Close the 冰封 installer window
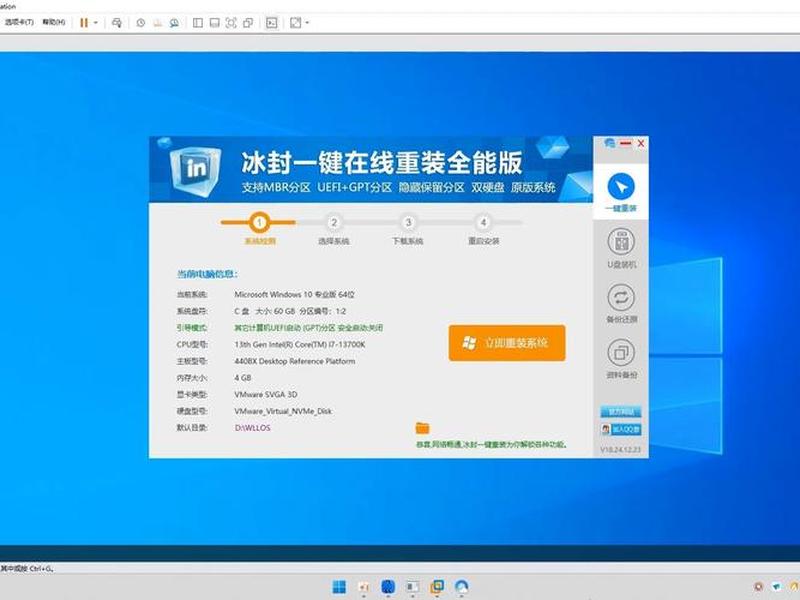The image size is (800, 600). 641,143
